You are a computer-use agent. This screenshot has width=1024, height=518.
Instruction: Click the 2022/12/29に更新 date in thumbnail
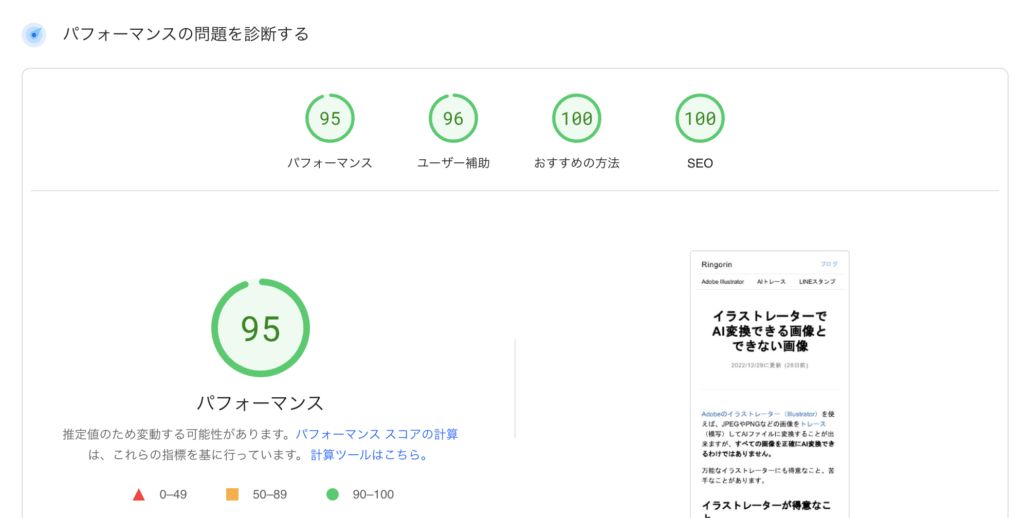pyautogui.click(x=769, y=366)
